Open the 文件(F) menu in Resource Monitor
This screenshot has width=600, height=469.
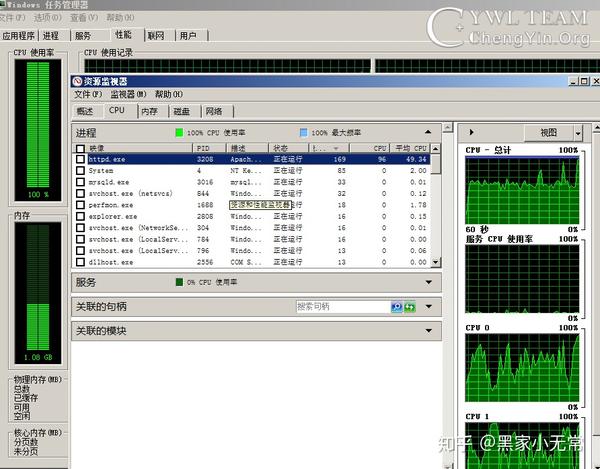pos(88,94)
